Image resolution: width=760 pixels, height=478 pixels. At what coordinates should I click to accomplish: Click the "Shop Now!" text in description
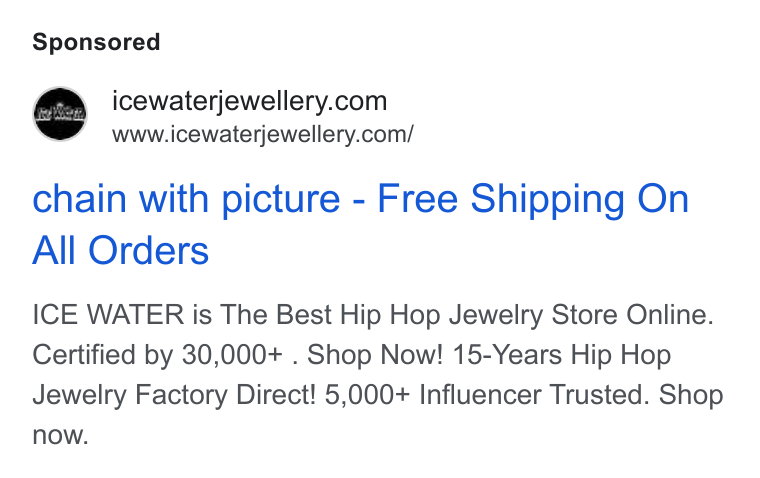(375, 355)
